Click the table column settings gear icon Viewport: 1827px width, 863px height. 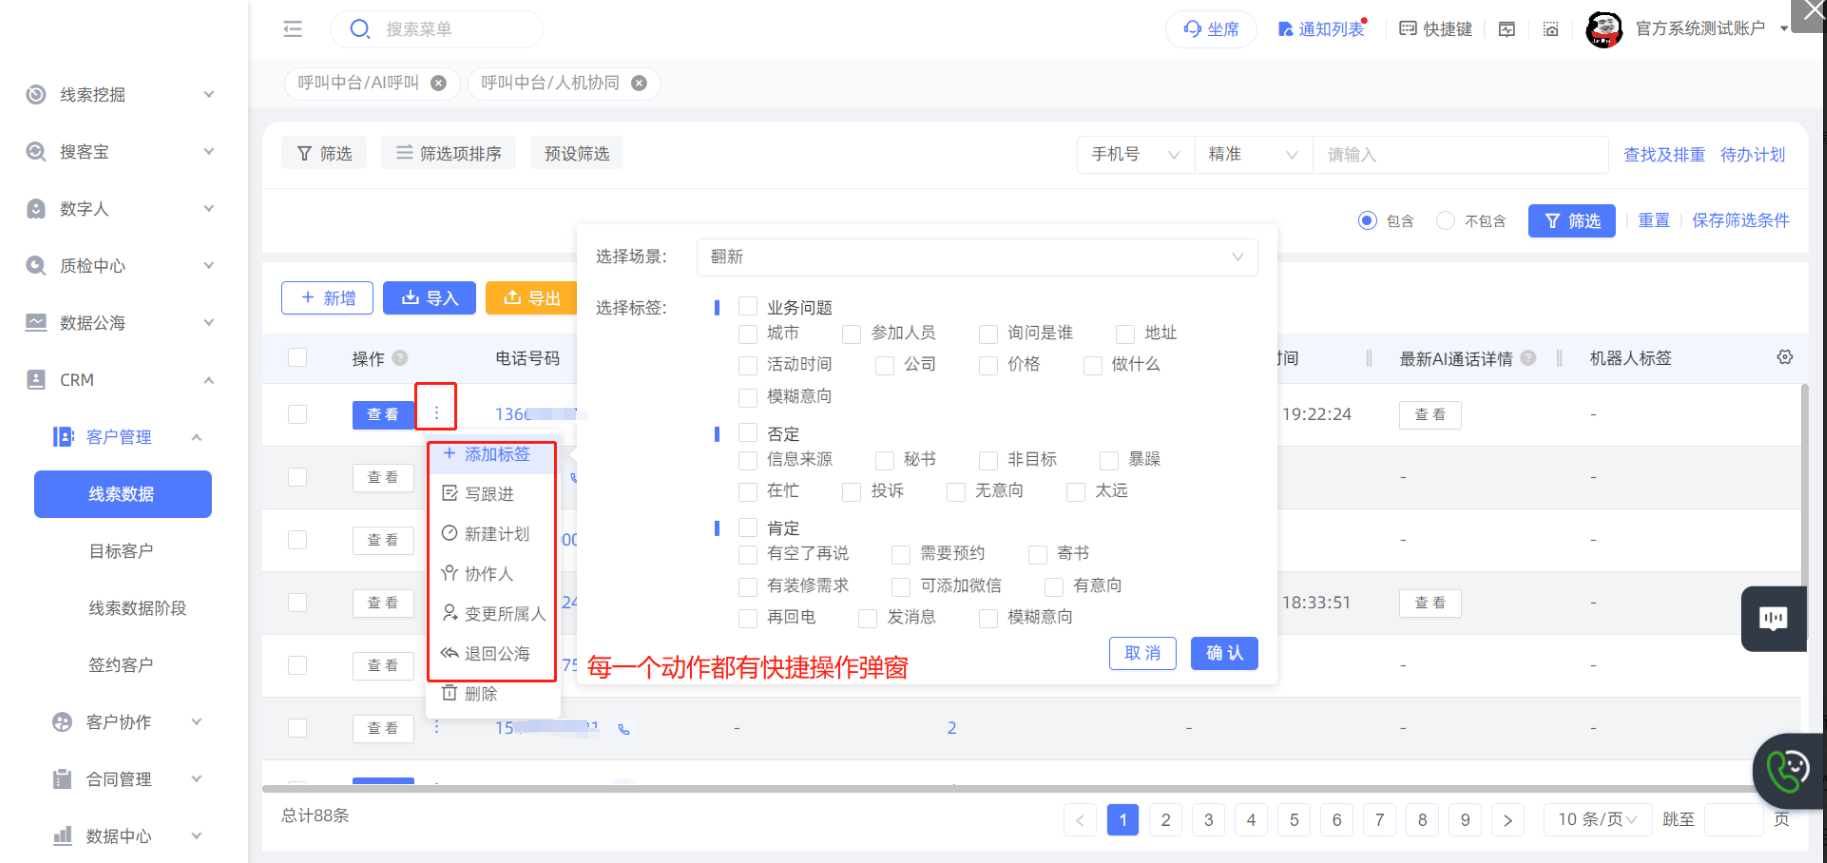point(1785,357)
